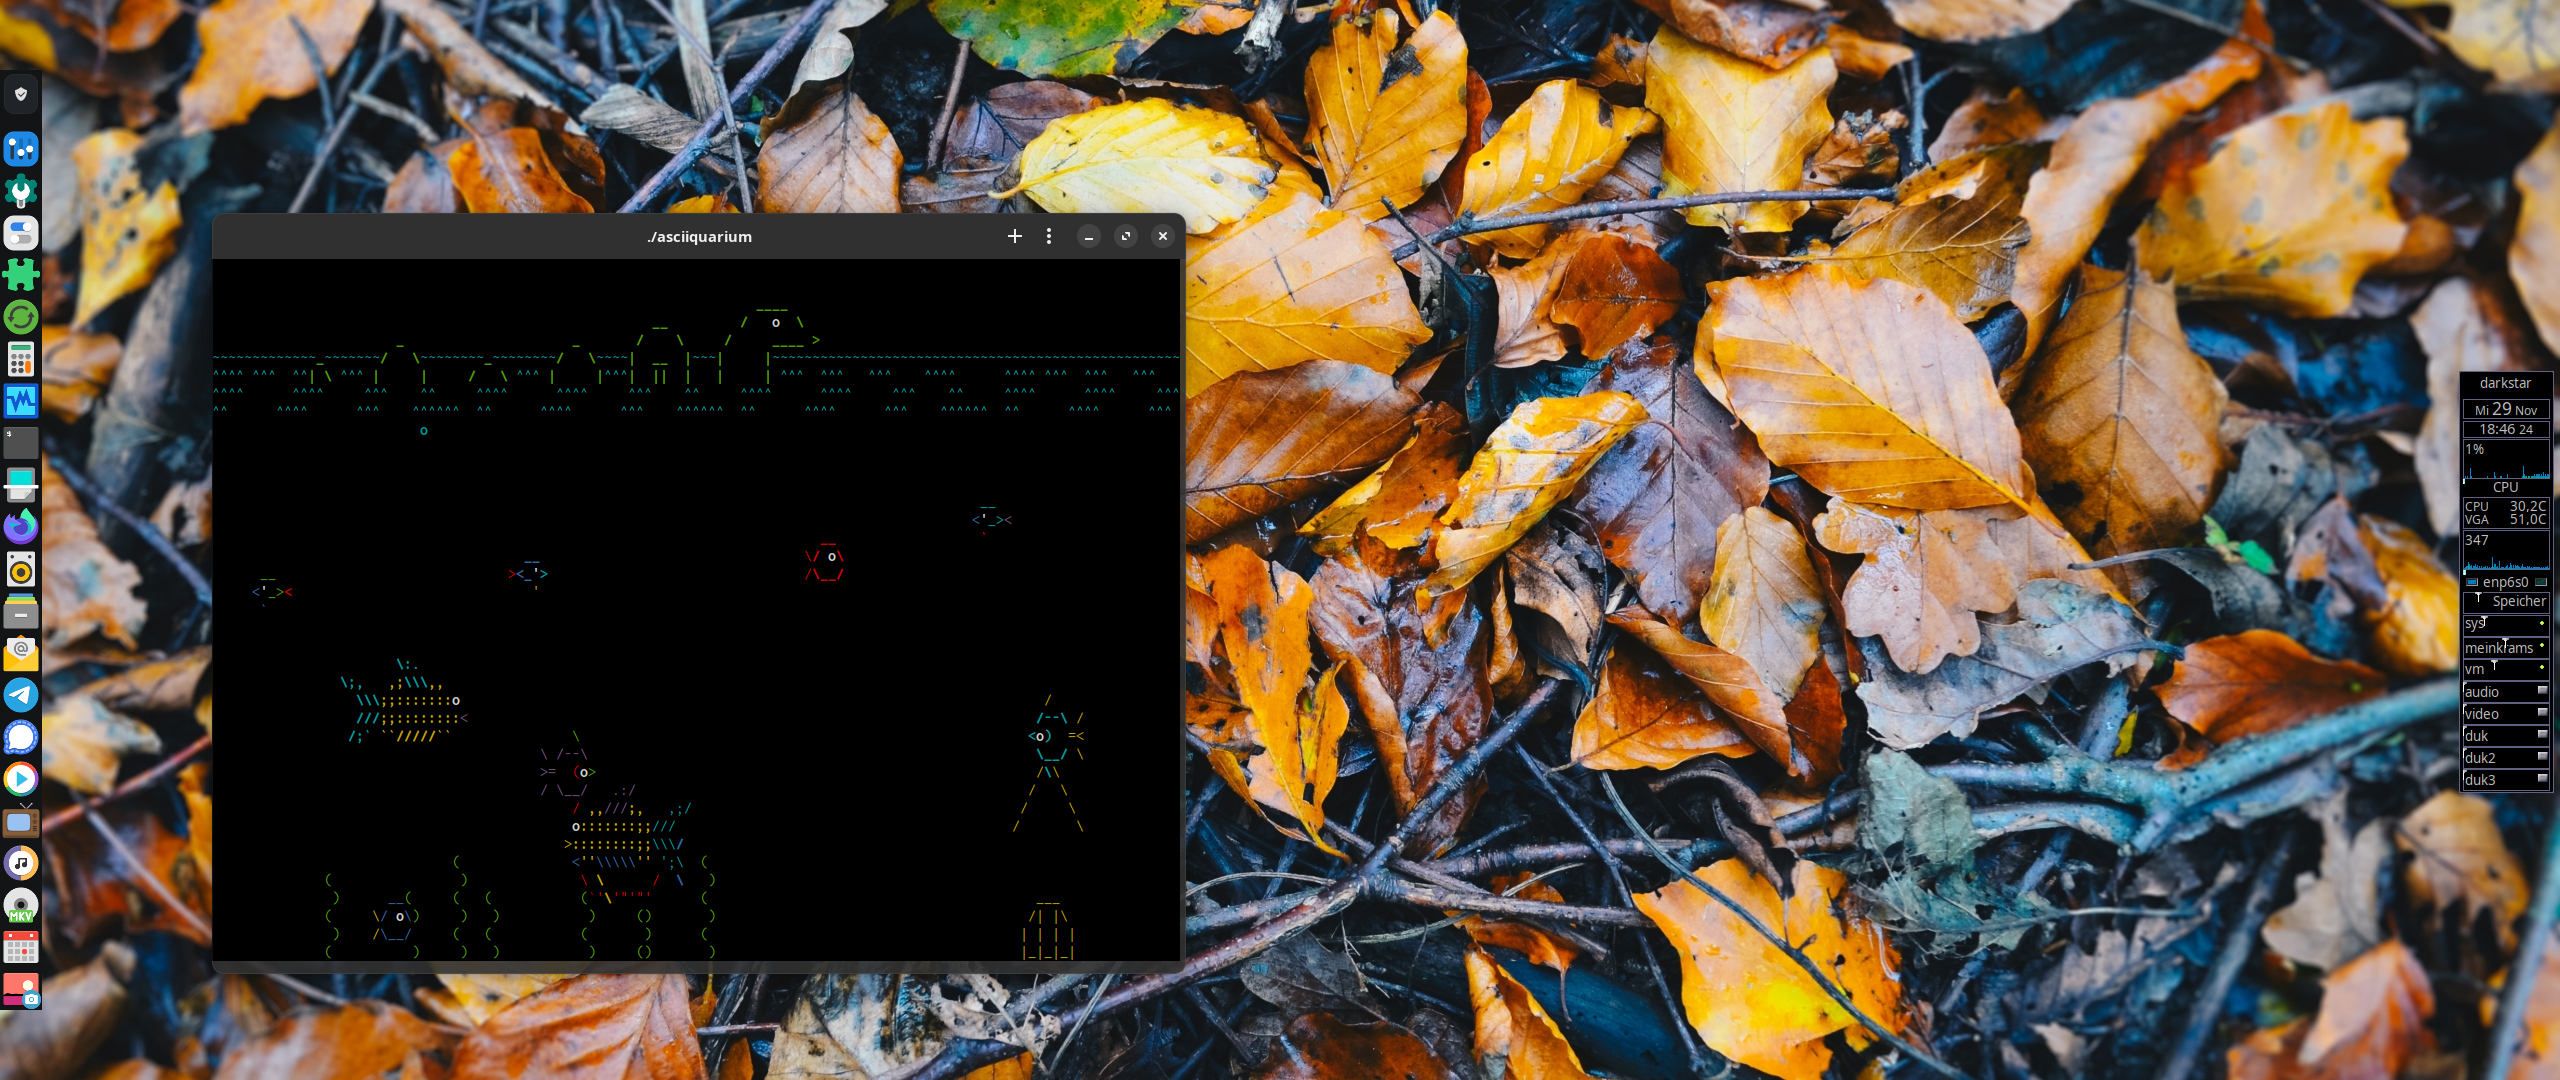
Task: Click the date display Mi 29 Nov
Action: click(x=2505, y=409)
